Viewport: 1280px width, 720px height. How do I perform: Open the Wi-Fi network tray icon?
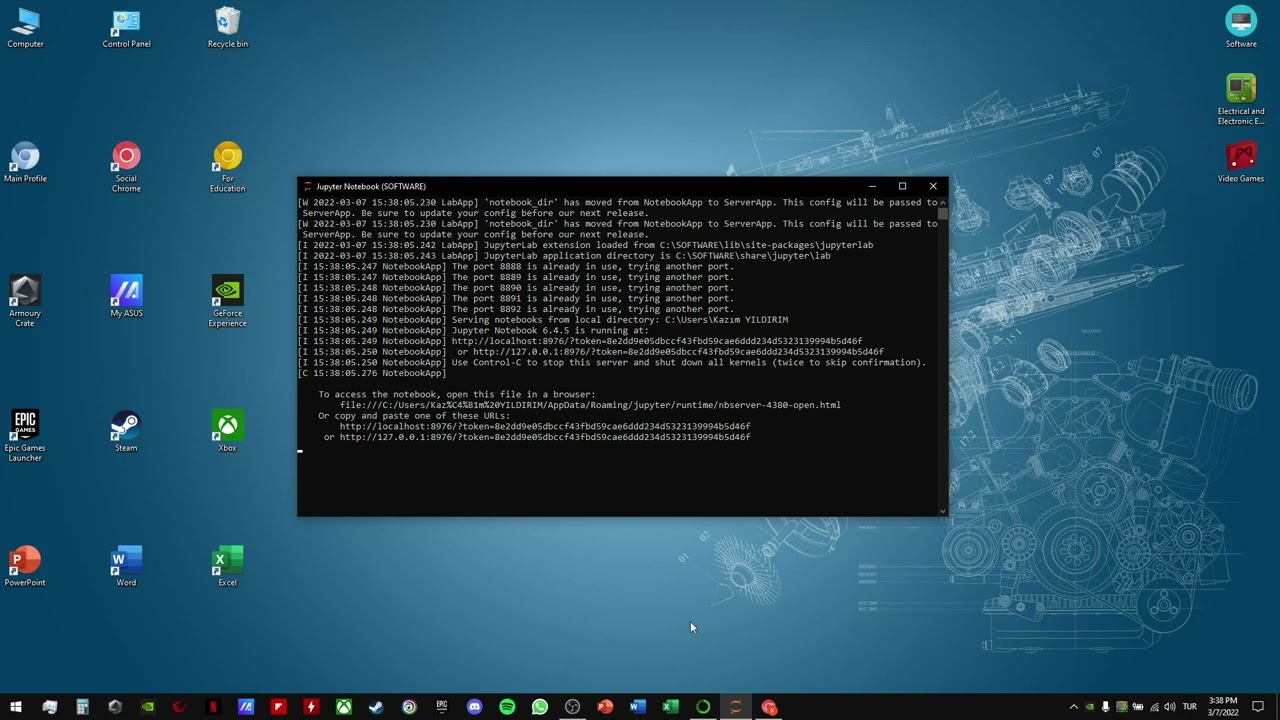click(1154, 707)
